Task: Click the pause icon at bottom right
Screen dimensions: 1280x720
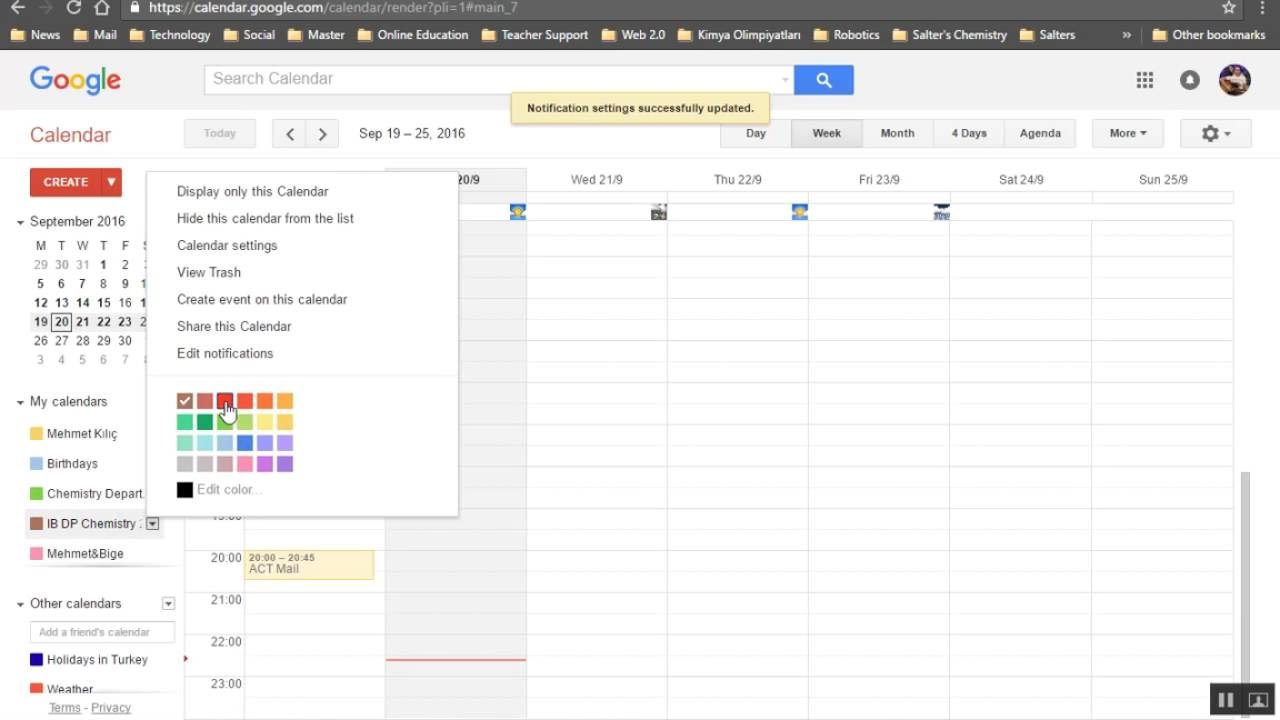Action: point(1225,700)
